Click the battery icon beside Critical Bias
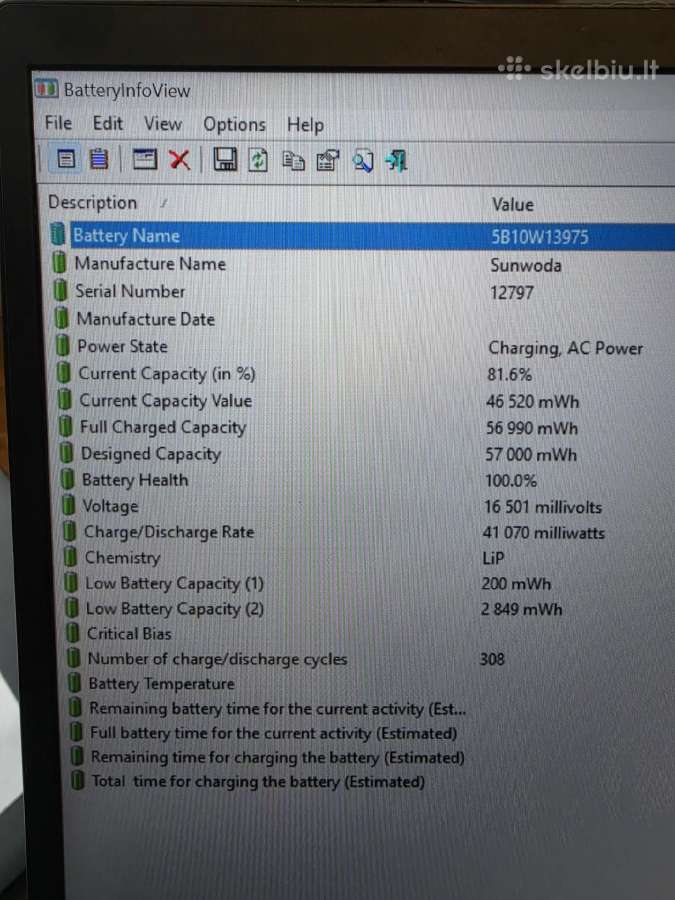Image resolution: width=675 pixels, height=900 pixels. pos(72,633)
